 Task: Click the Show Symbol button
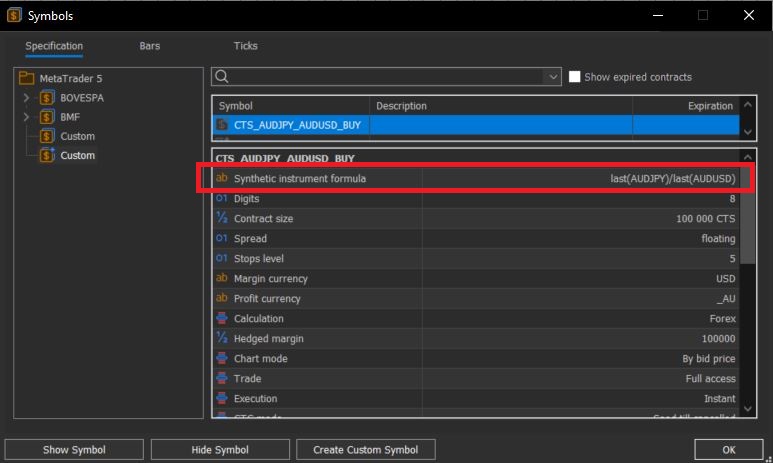(74, 450)
